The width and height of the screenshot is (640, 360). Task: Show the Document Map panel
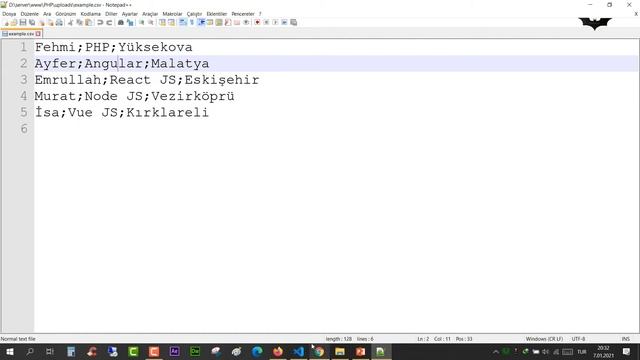[x=219, y=22]
